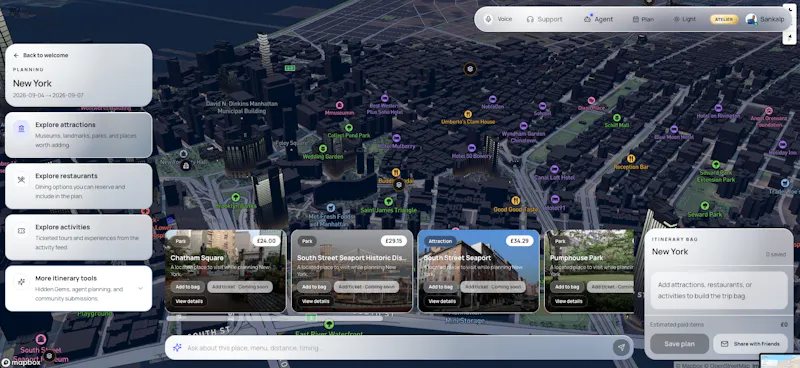Click the Voice microphone icon

[x=488, y=19]
